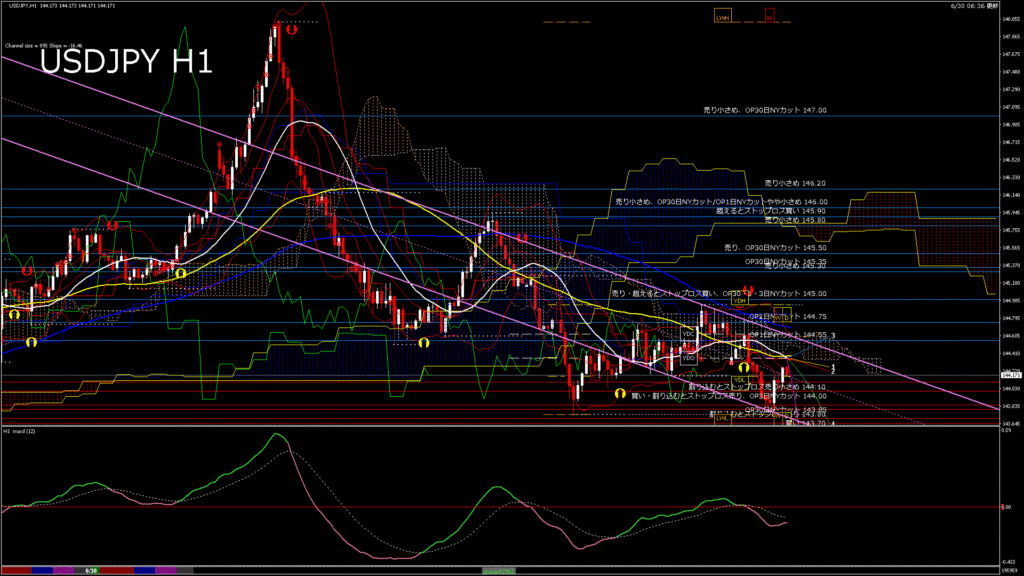Select the 'OP2日NYカット 144.75' label

point(788,316)
